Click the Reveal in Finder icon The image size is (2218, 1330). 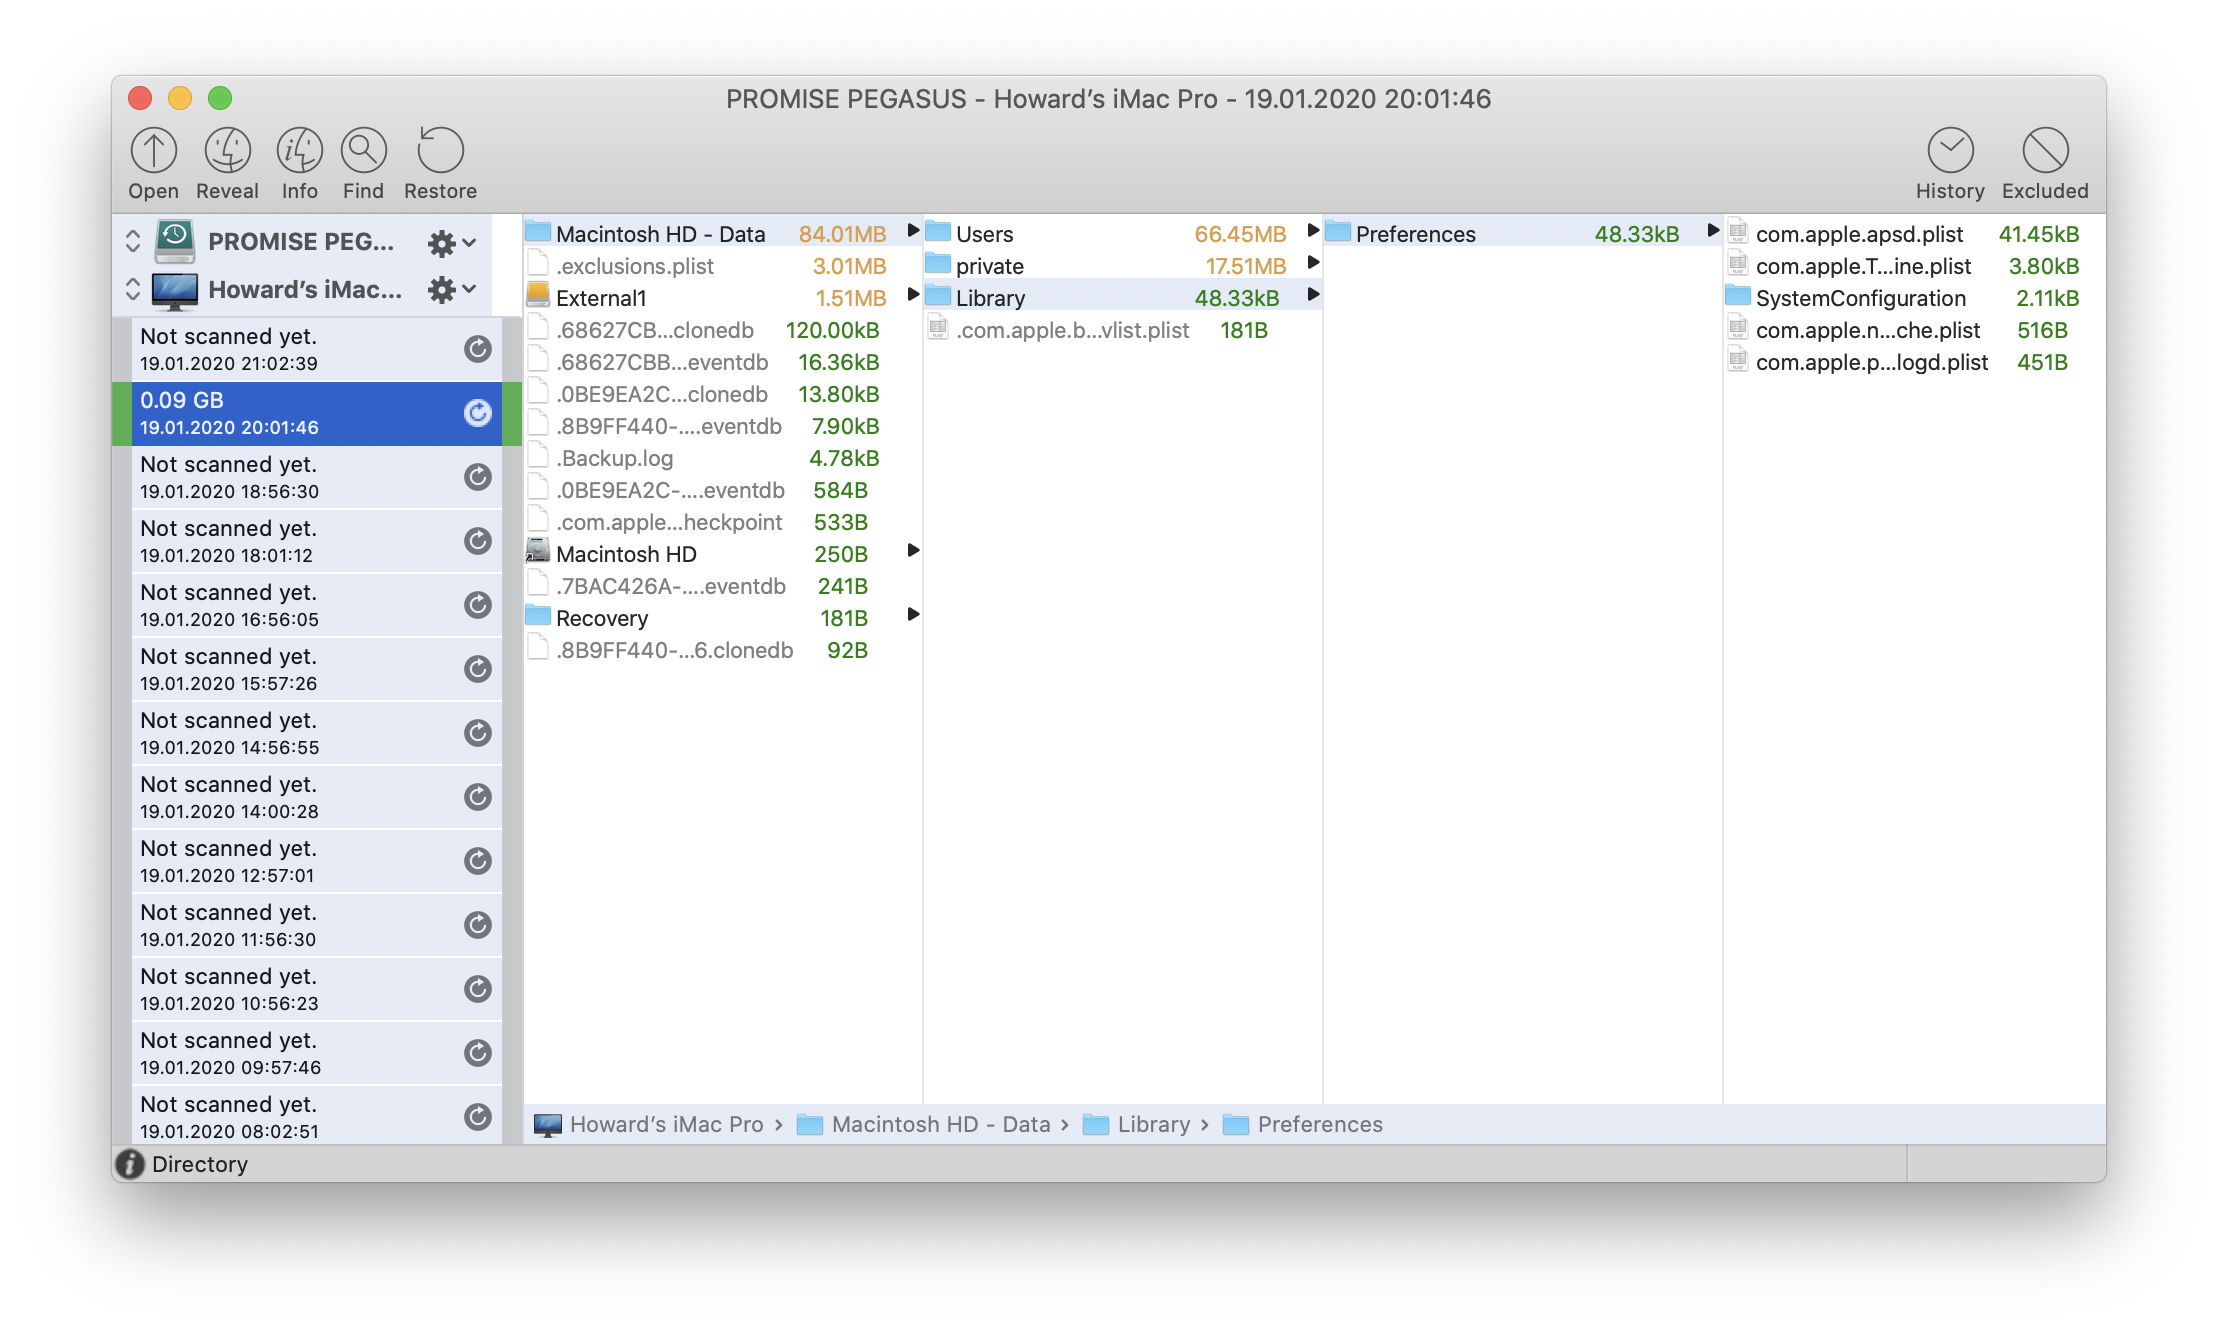point(227,151)
